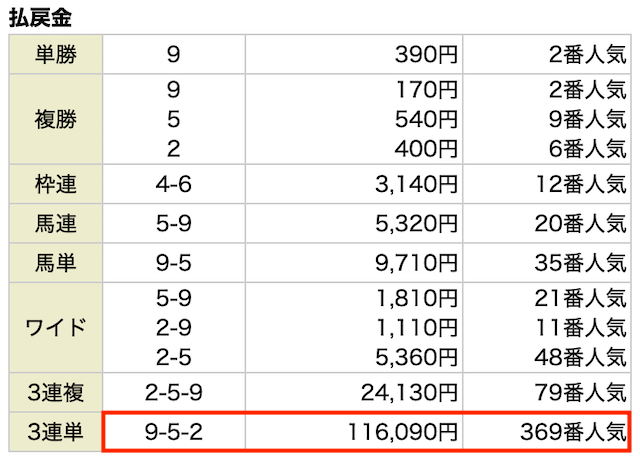
Task: Click the 369番人気 popularity cell
Action: [547, 432]
